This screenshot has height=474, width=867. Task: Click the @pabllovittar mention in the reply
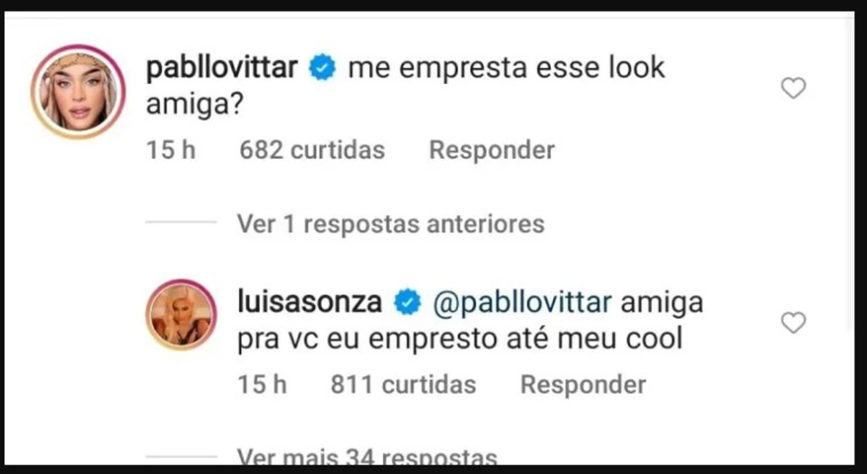click(x=522, y=302)
